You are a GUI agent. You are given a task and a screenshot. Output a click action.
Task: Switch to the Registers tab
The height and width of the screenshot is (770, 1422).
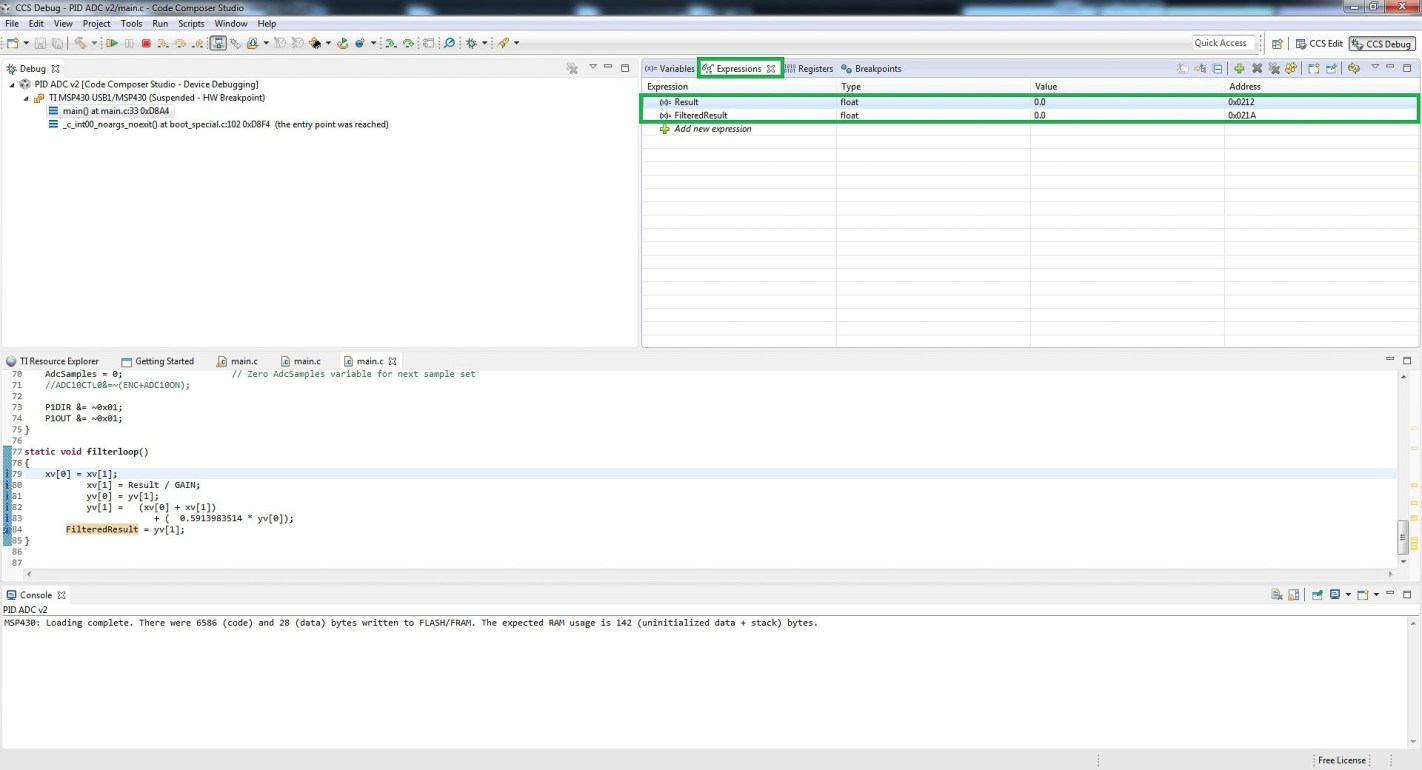818,68
